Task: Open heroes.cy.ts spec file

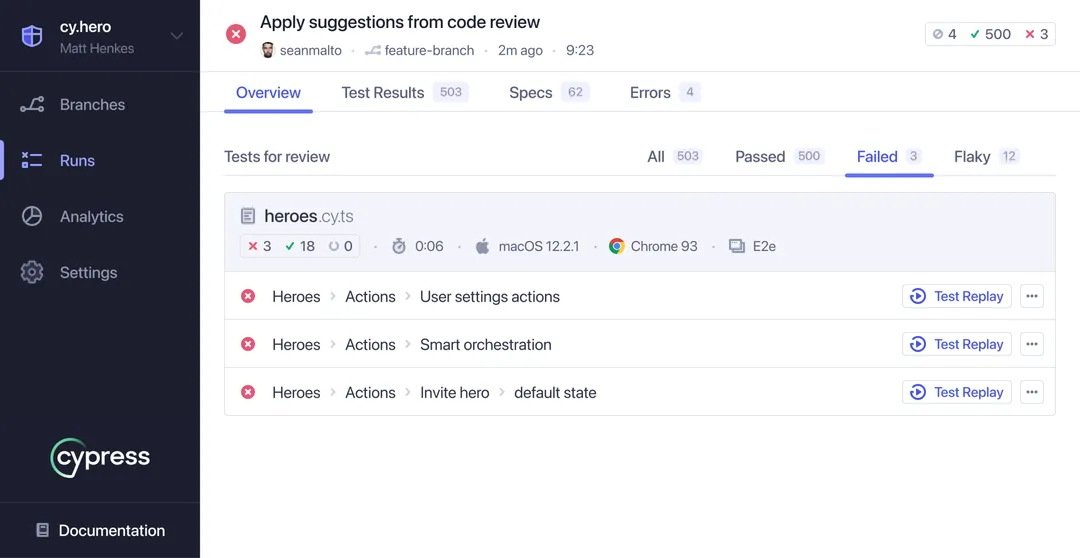Action: [308, 216]
